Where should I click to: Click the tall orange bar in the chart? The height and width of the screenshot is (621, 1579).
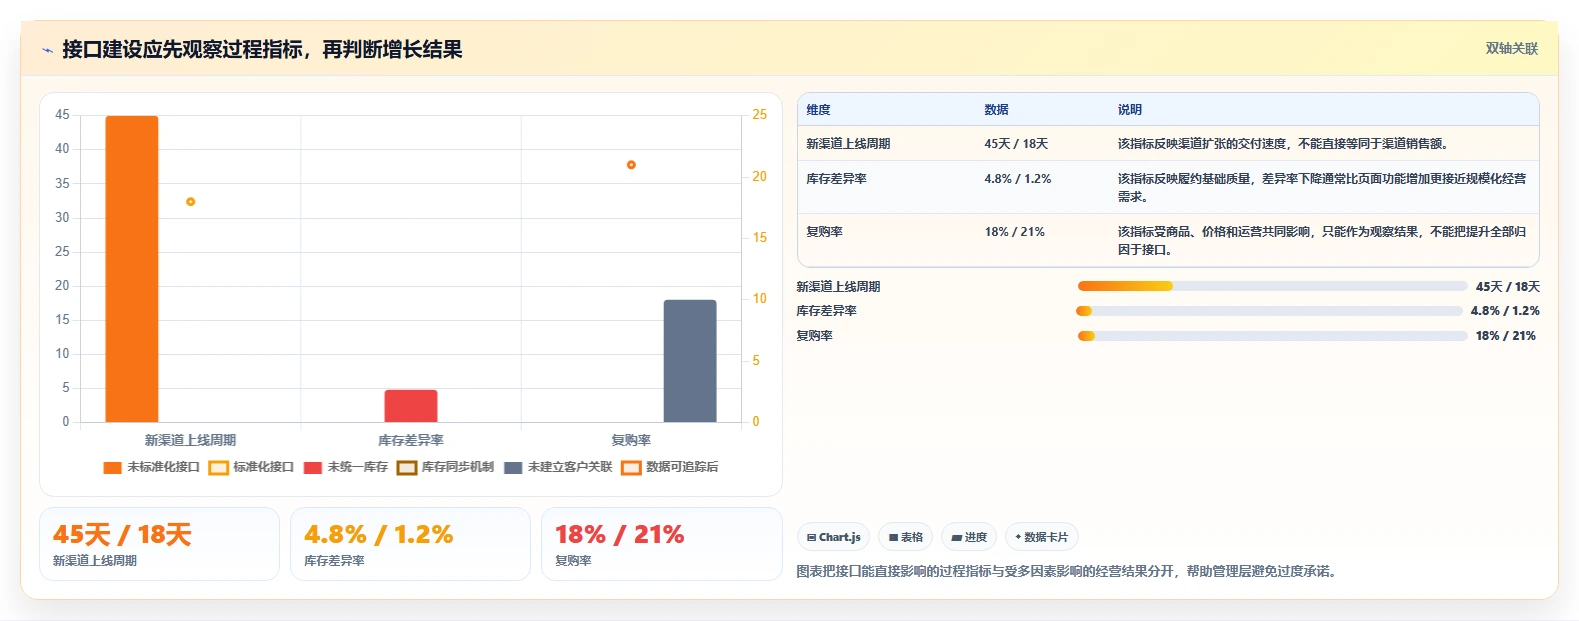coord(132,269)
